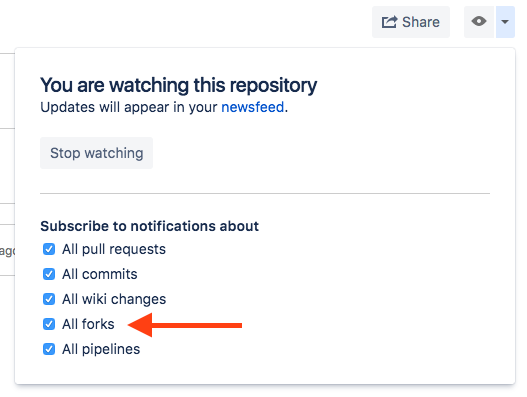Click the "All pull requests" label text
The height and width of the screenshot is (397, 527).
114,249
